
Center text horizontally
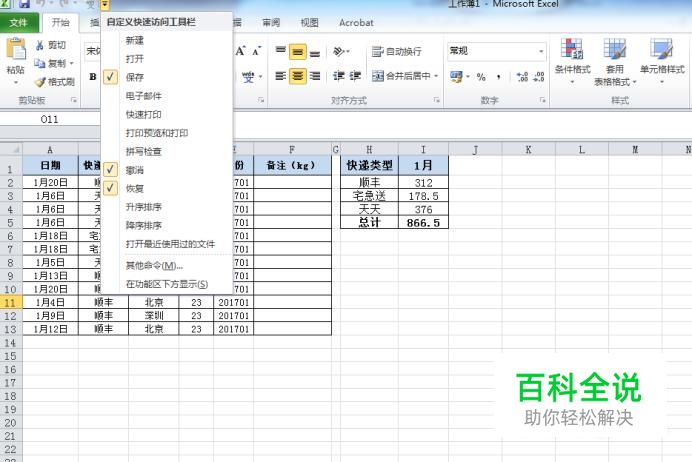point(298,76)
